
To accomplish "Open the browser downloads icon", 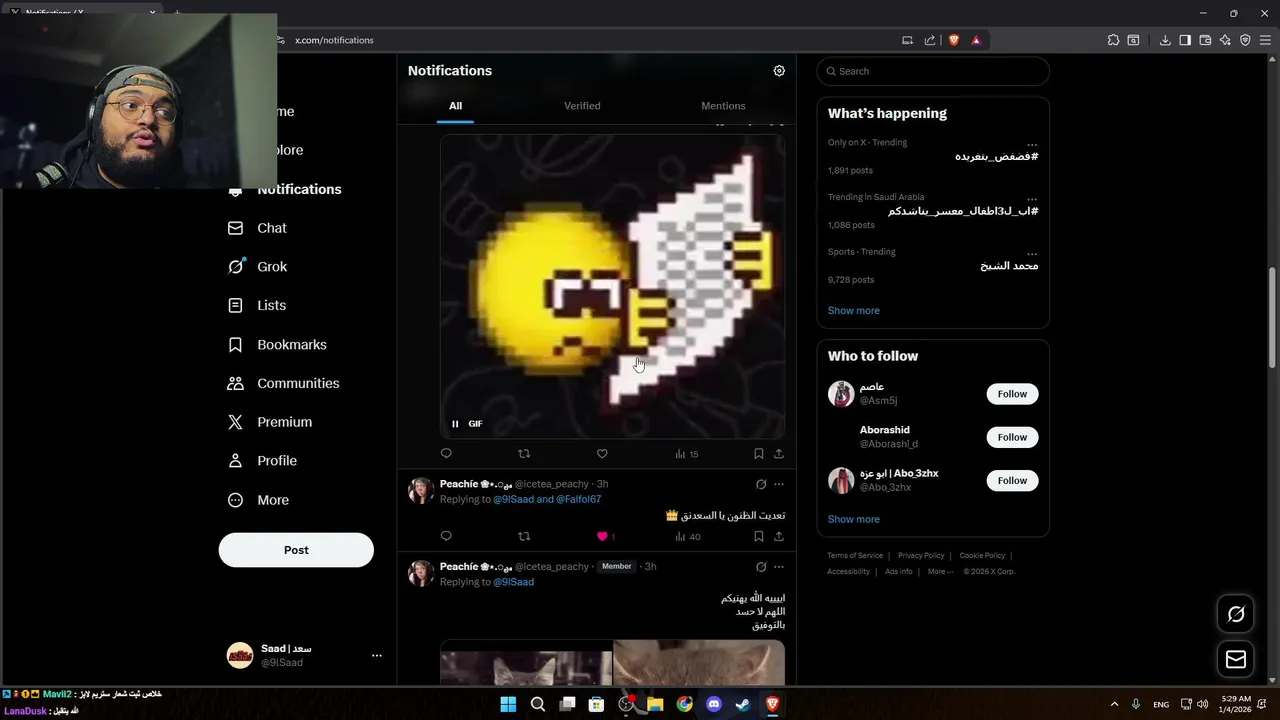I will point(1165,40).
